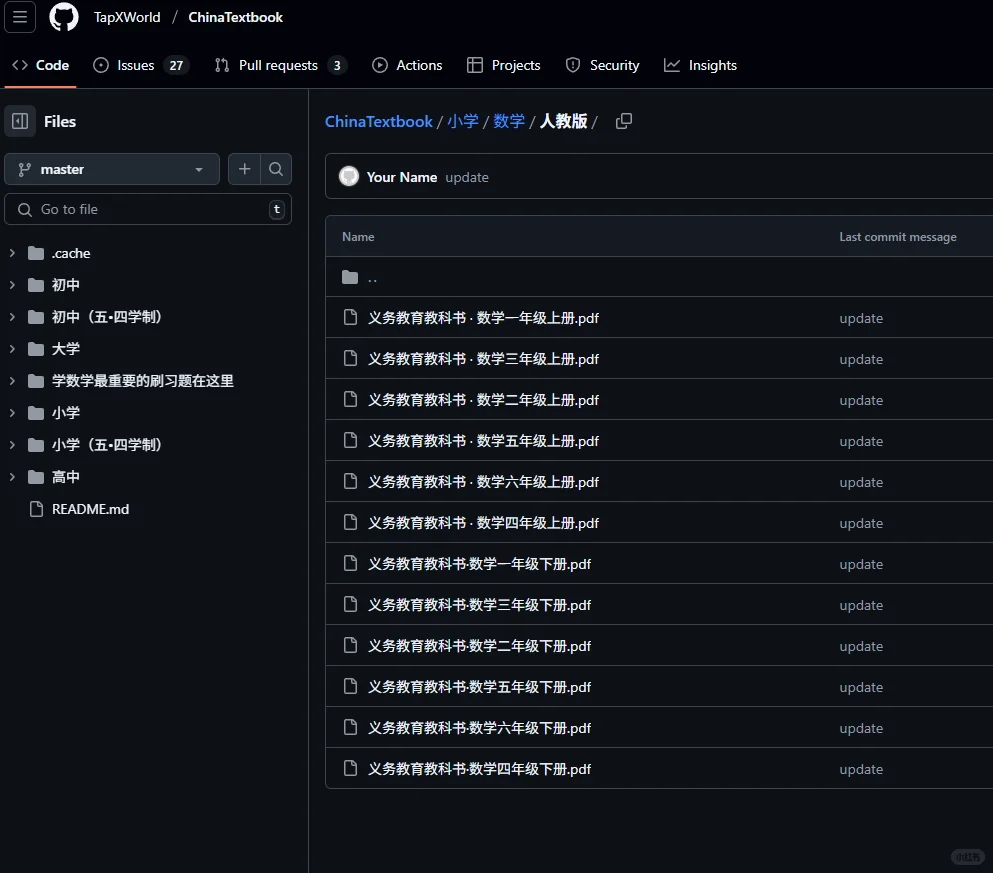
Task: Click 数学 in the breadcrumb path
Action: pyautogui.click(x=509, y=121)
